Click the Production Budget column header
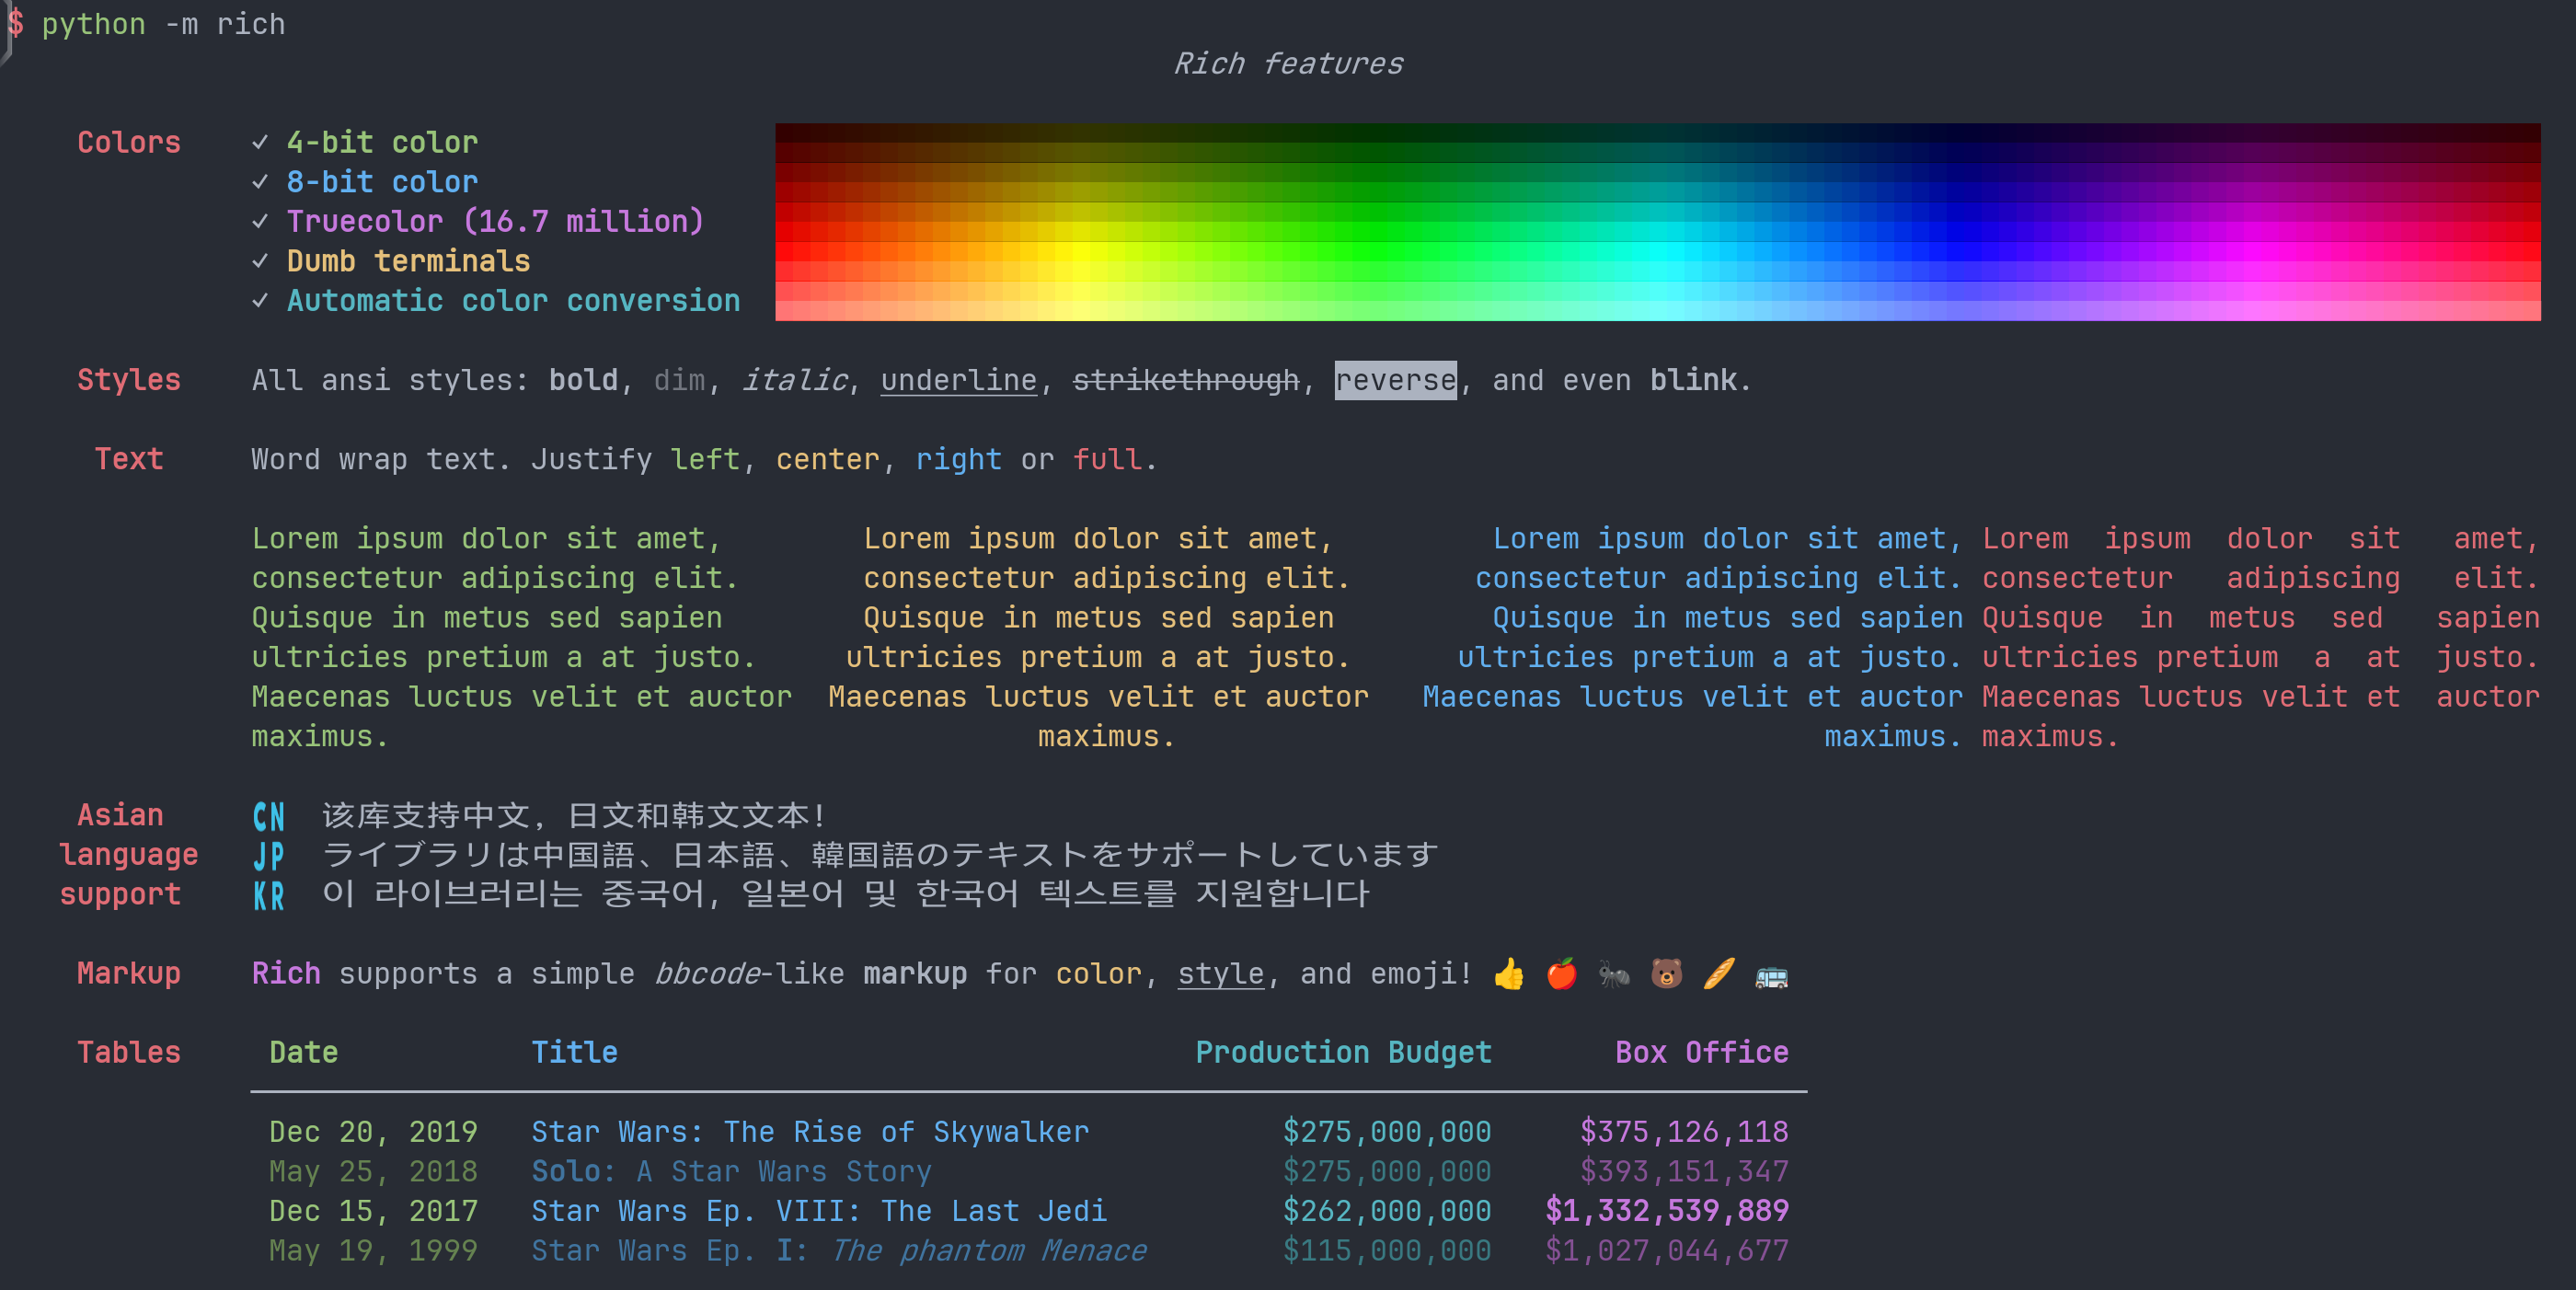This screenshot has width=2576, height=1290. pos(1343,1052)
